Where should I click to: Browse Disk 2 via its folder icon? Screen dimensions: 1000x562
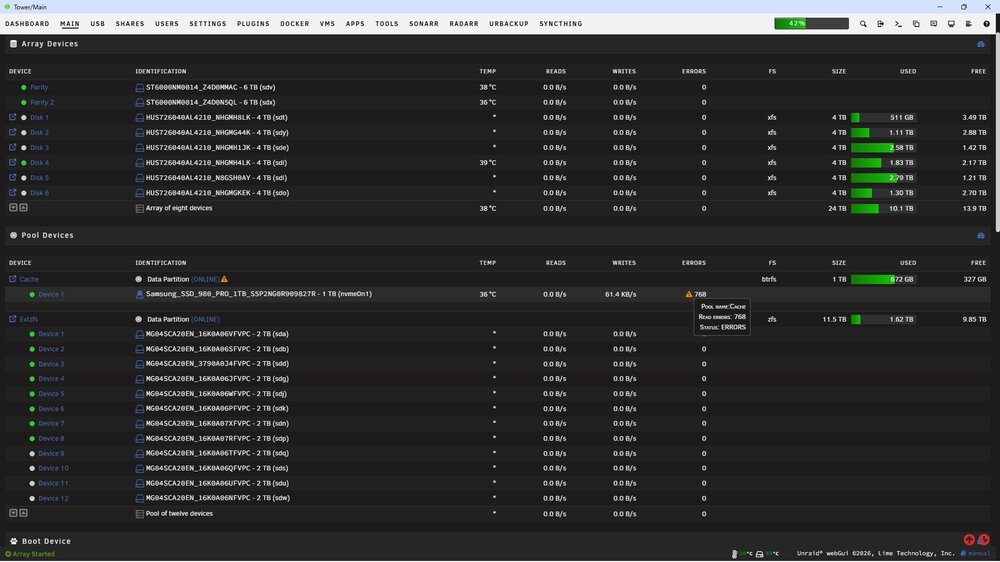click(12, 132)
